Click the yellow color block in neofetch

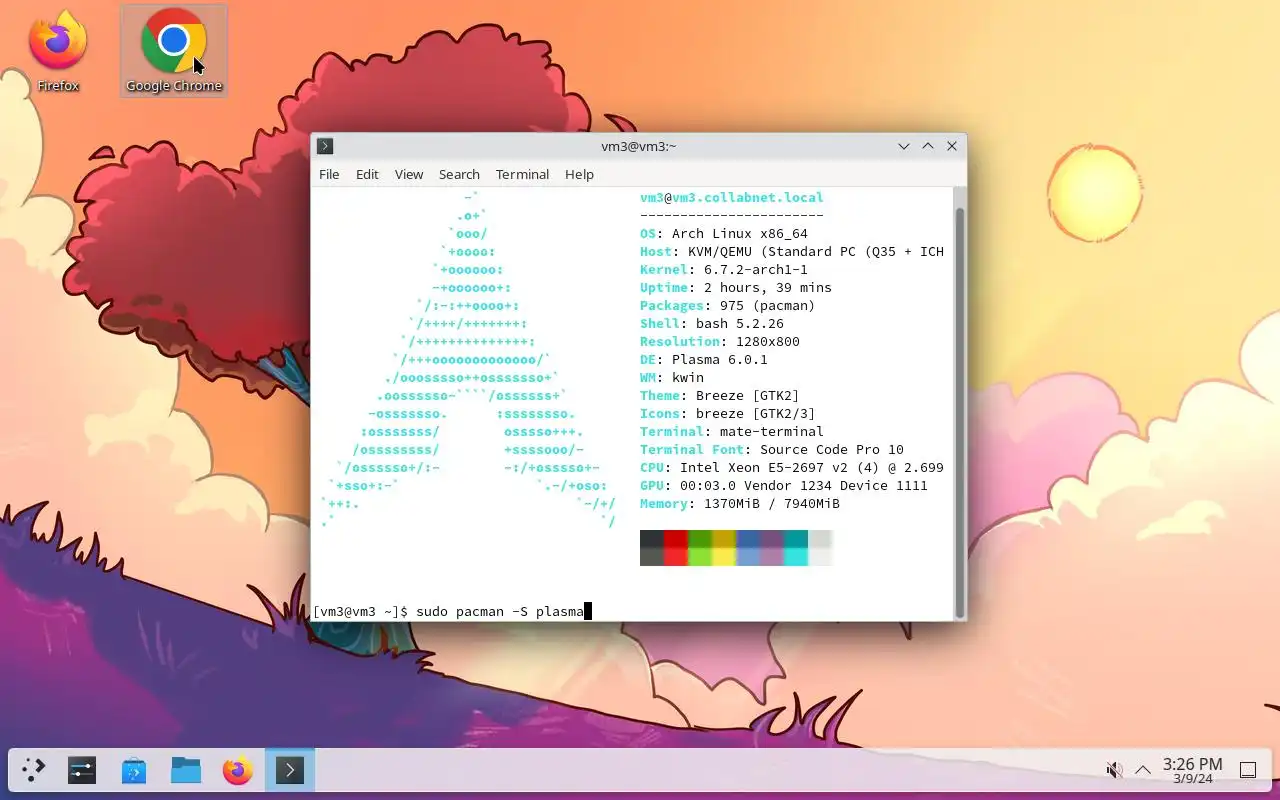[x=724, y=548]
